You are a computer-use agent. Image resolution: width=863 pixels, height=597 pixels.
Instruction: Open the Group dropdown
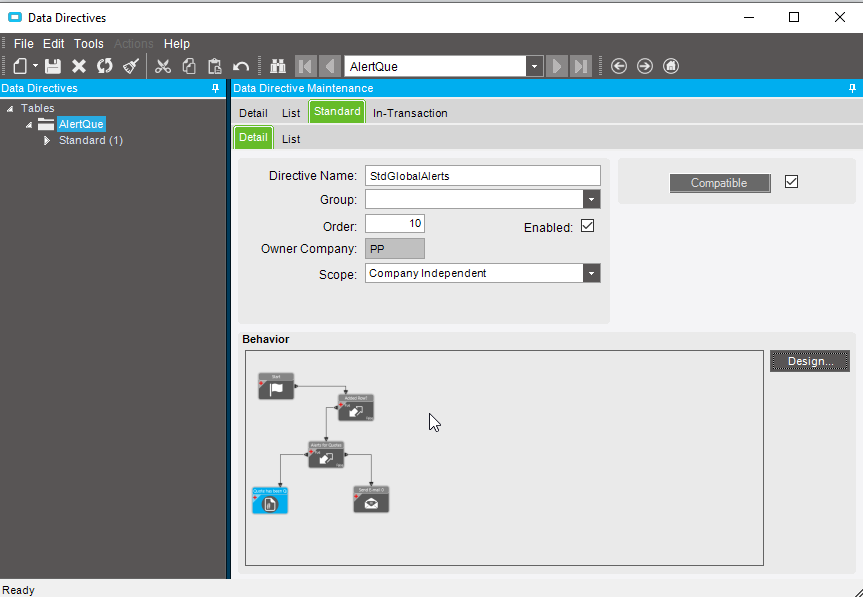pos(592,199)
